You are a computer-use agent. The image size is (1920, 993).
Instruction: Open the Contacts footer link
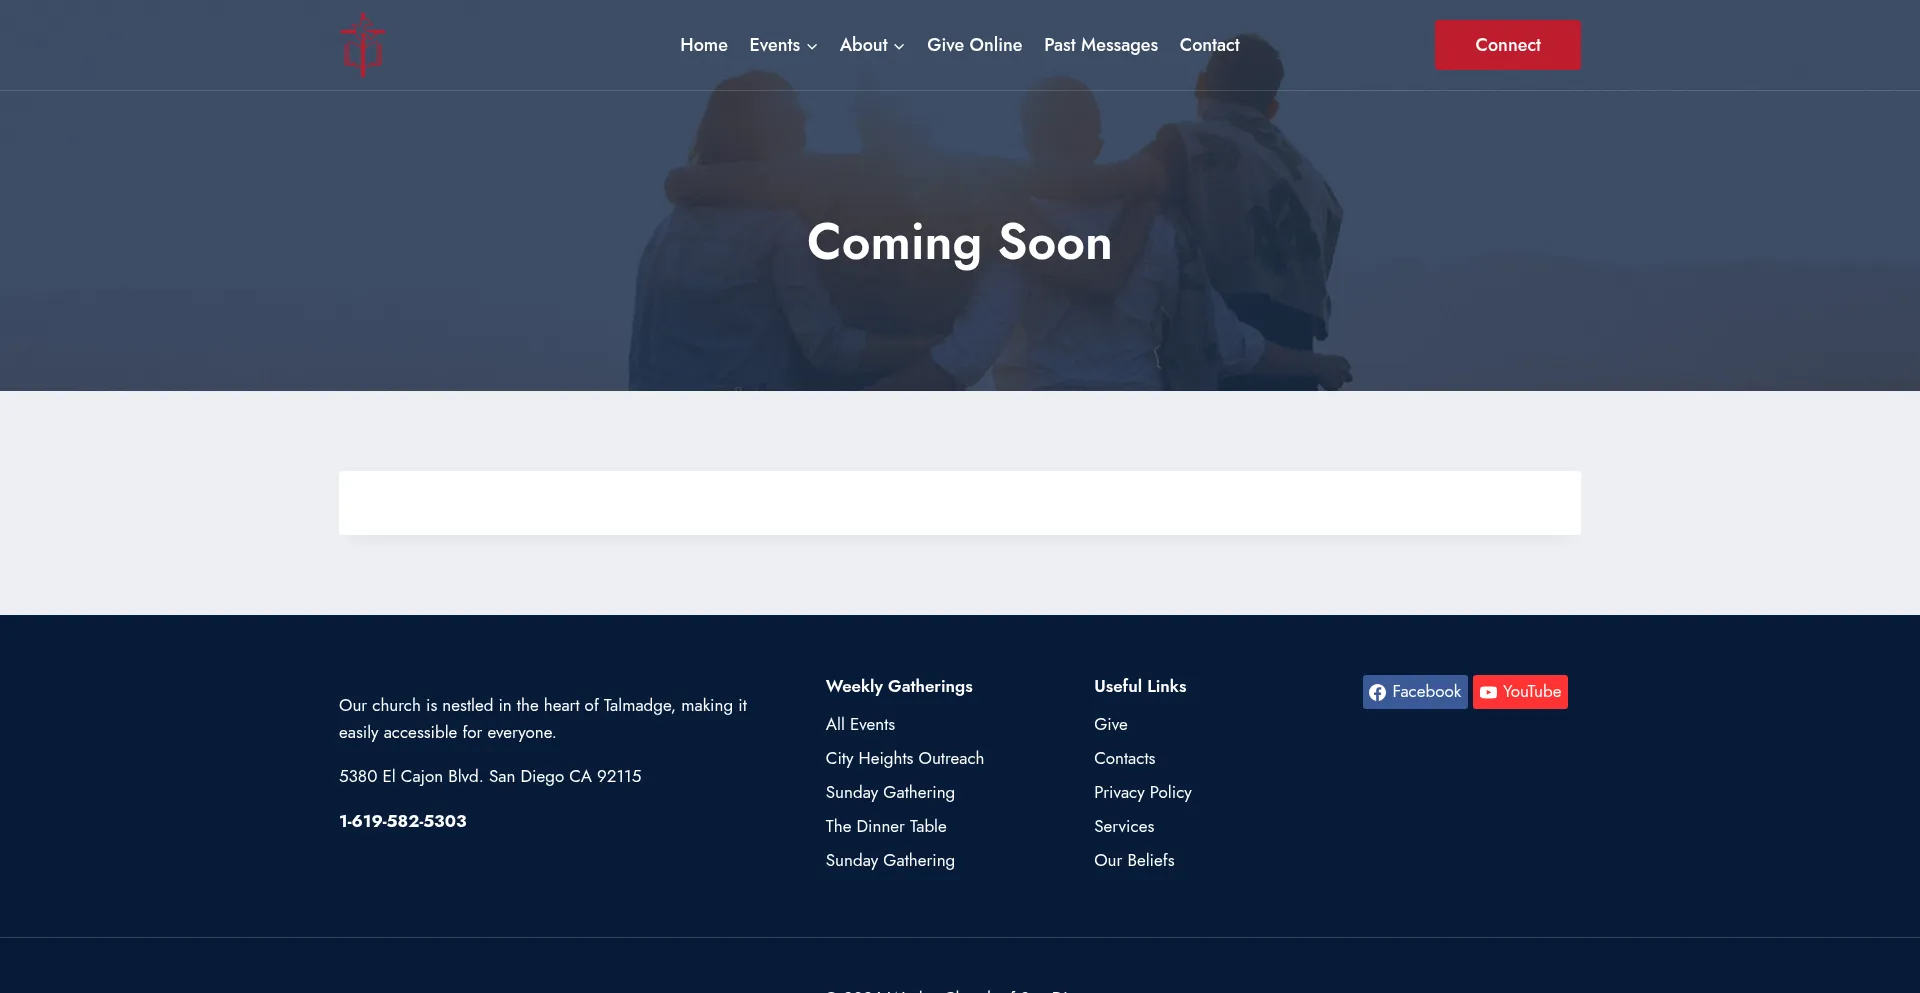1124,758
